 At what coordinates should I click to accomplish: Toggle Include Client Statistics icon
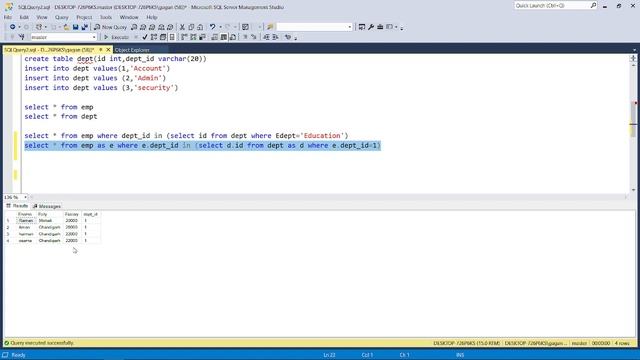click(x=202, y=37)
